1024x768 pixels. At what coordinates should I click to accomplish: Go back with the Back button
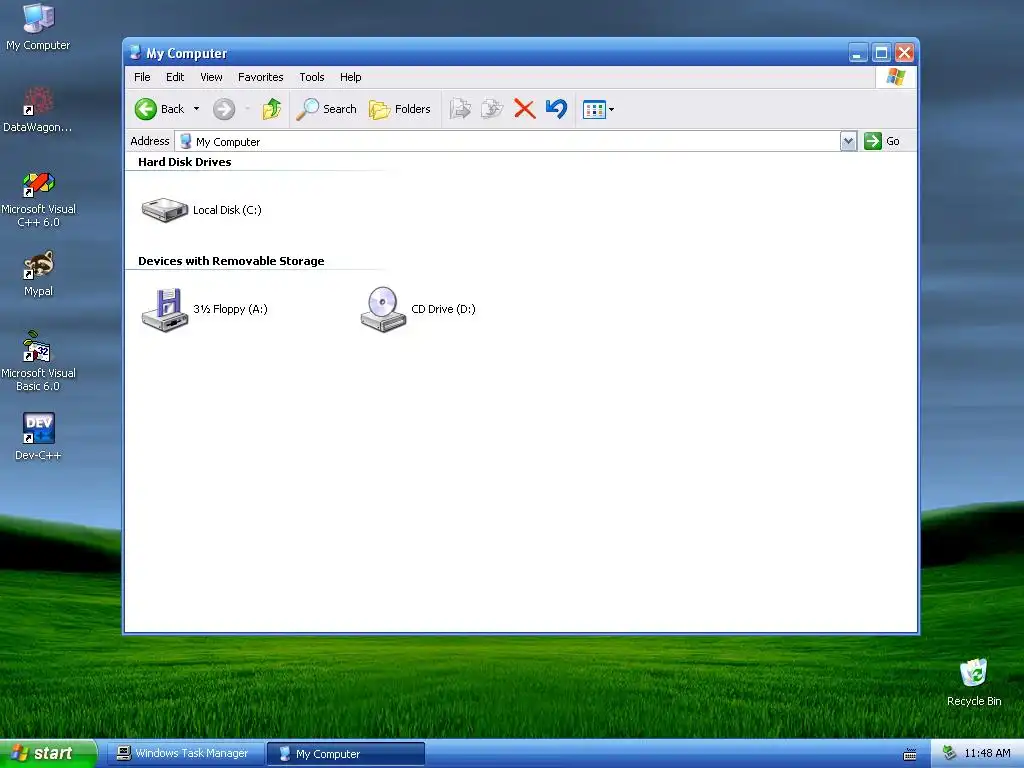click(x=159, y=109)
